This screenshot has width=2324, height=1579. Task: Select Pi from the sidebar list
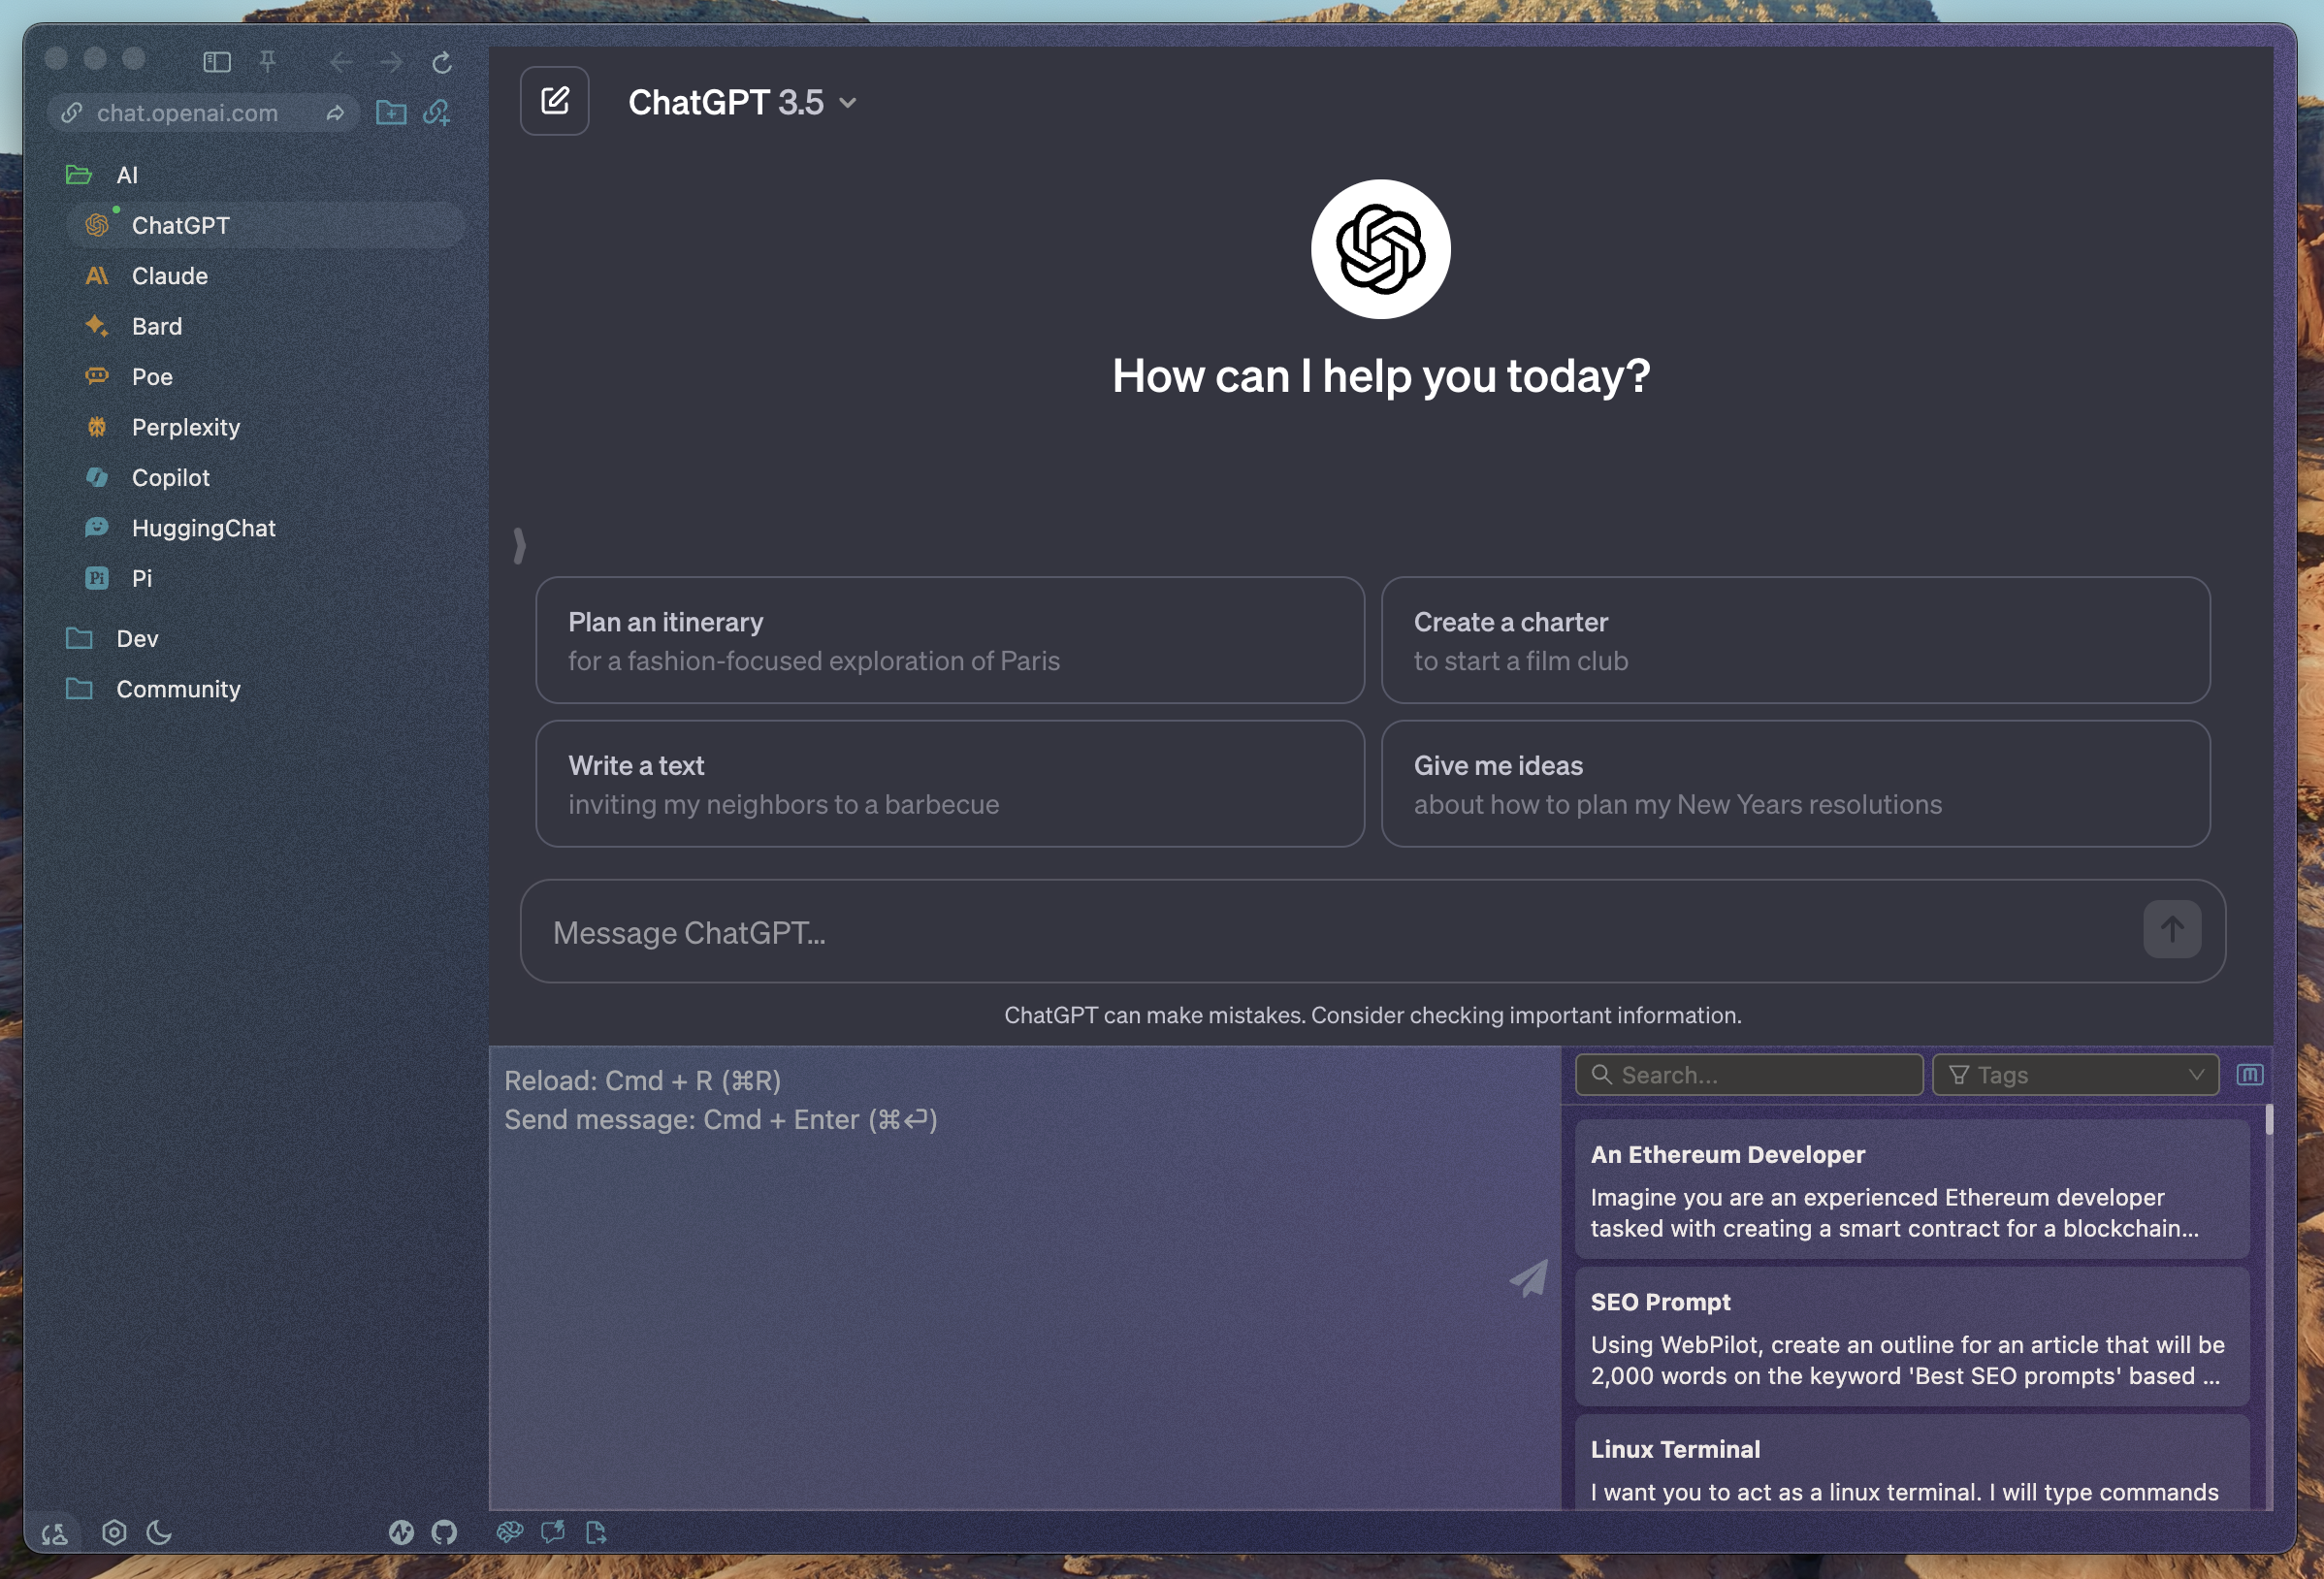(x=142, y=578)
